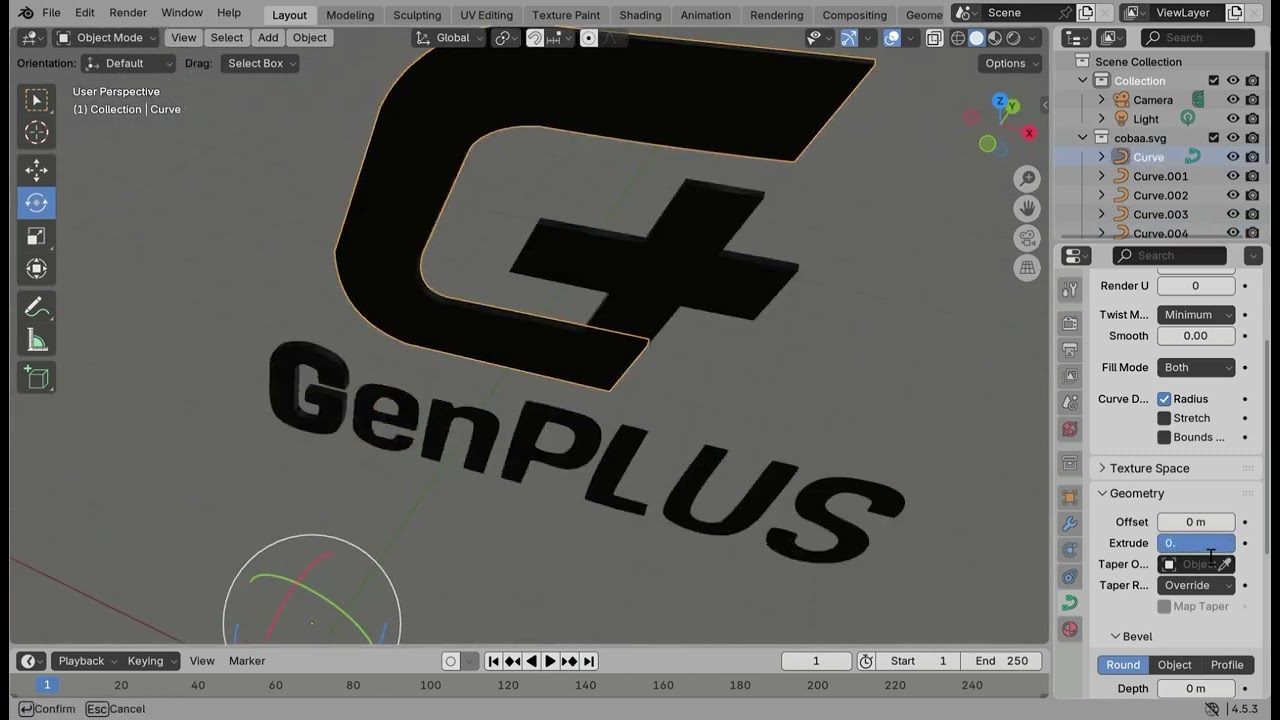Toggle X-ray display in viewport header
The image size is (1280, 720).
[x=933, y=38]
